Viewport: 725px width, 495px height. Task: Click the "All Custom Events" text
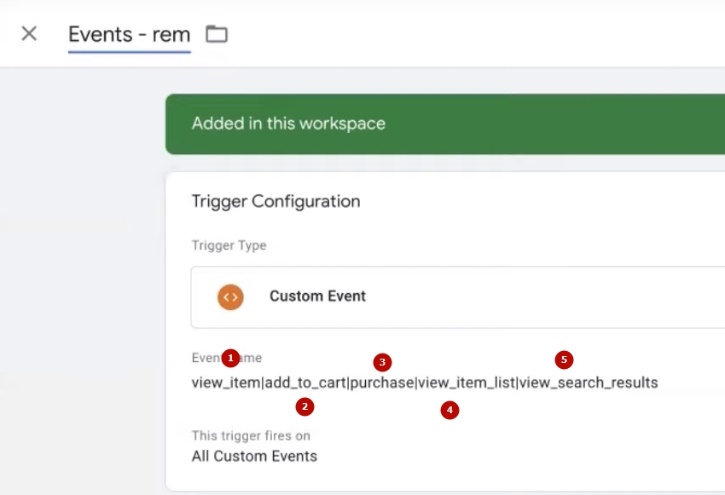pos(254,456)
